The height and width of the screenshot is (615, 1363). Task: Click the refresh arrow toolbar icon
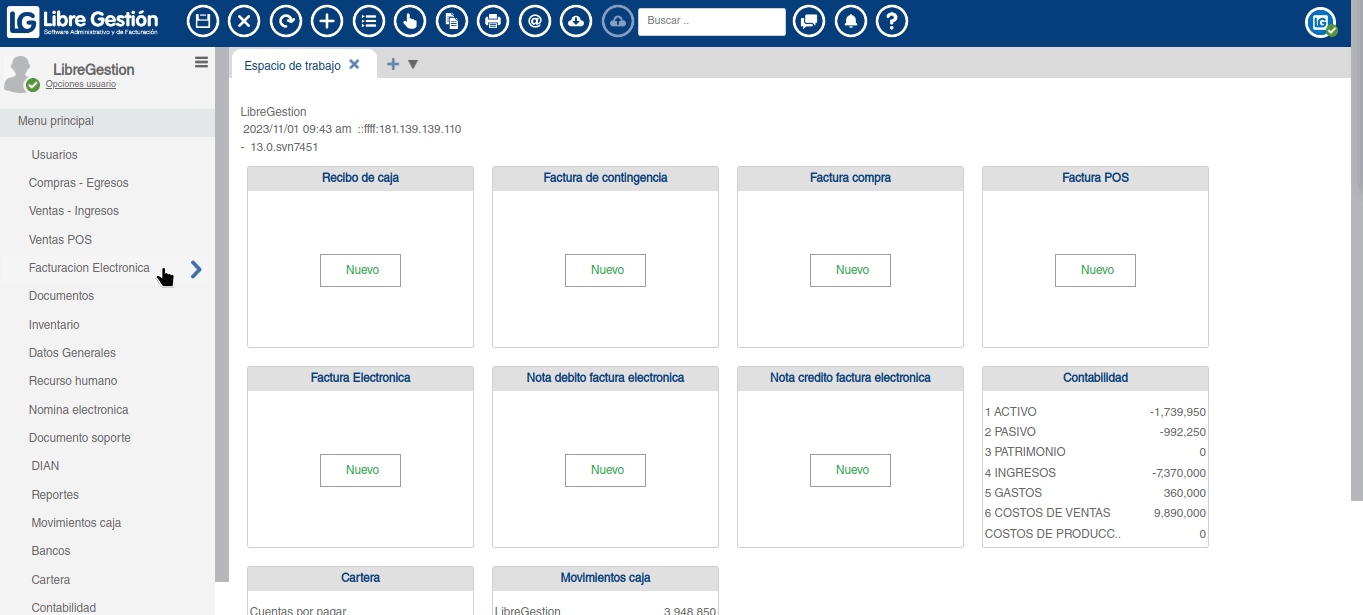click(285, 21)
